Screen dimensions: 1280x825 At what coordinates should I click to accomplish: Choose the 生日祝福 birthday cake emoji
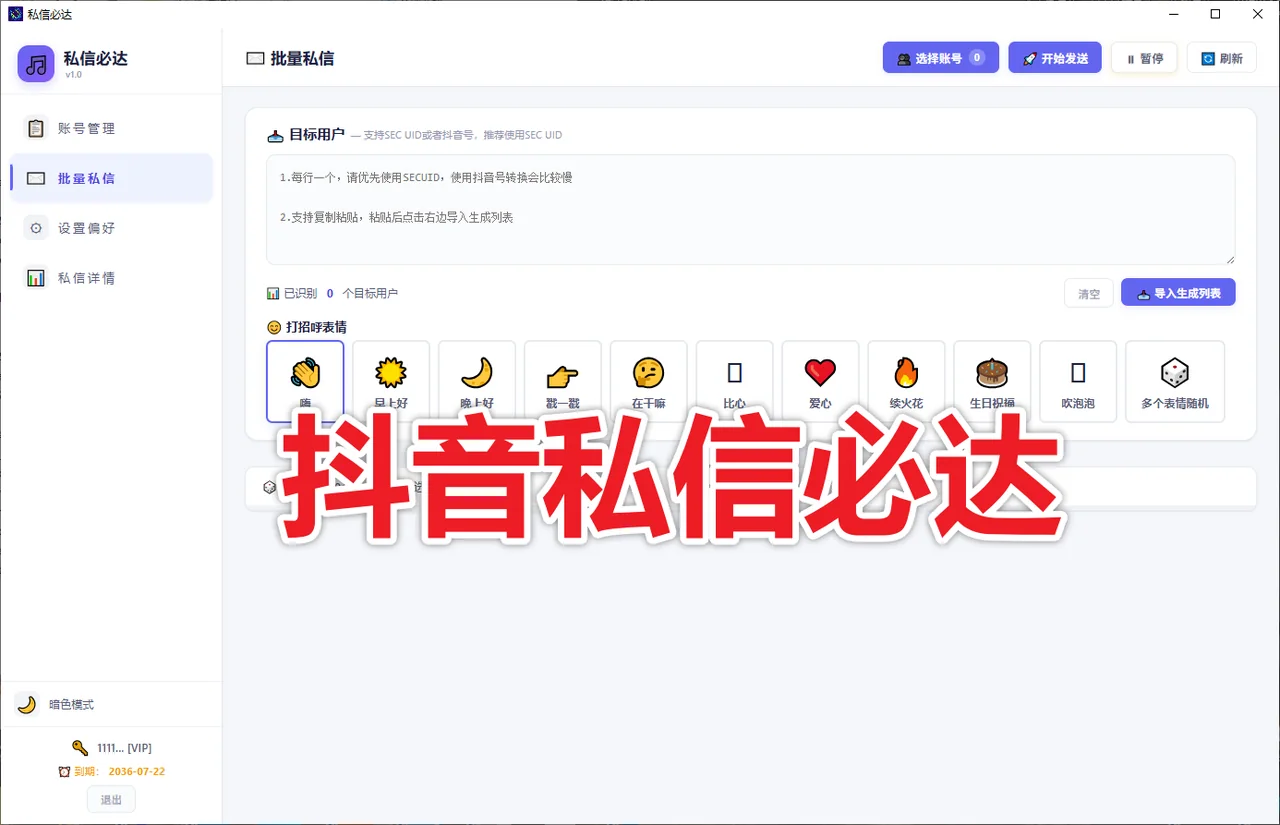click(992, 381)
